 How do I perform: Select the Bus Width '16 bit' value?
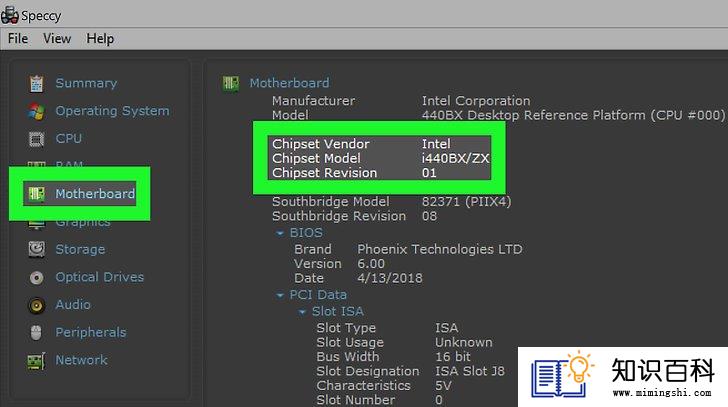[453, 357]
